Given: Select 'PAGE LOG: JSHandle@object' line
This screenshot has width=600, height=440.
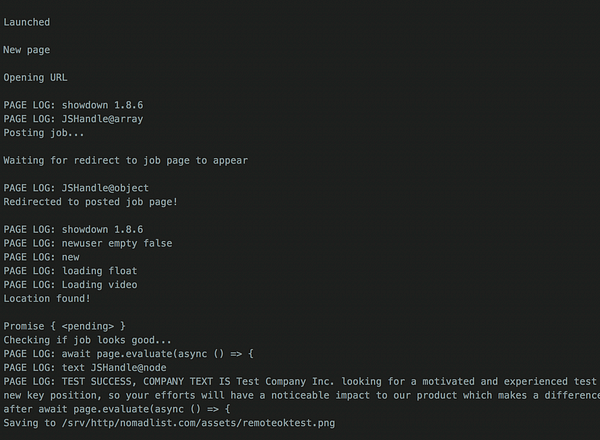Looking at the screenshot, I should (76, 188).
